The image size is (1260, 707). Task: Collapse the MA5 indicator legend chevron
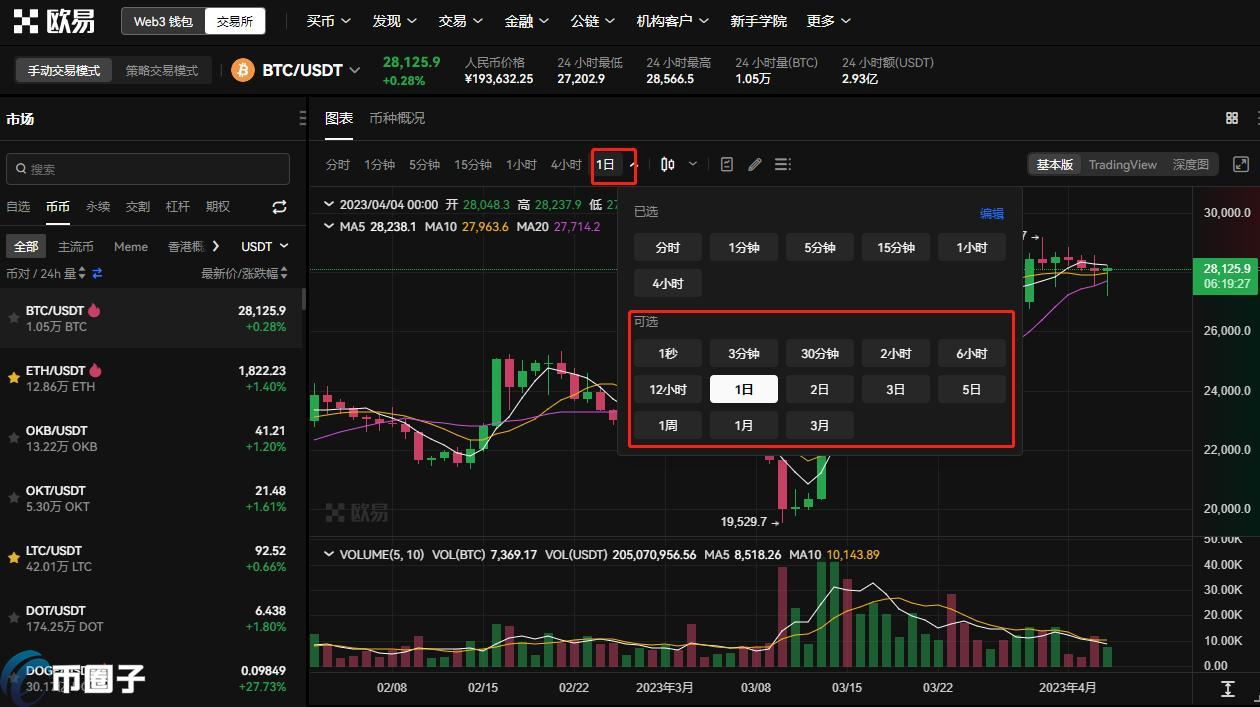pyautogui.click(x=329, y=227)
